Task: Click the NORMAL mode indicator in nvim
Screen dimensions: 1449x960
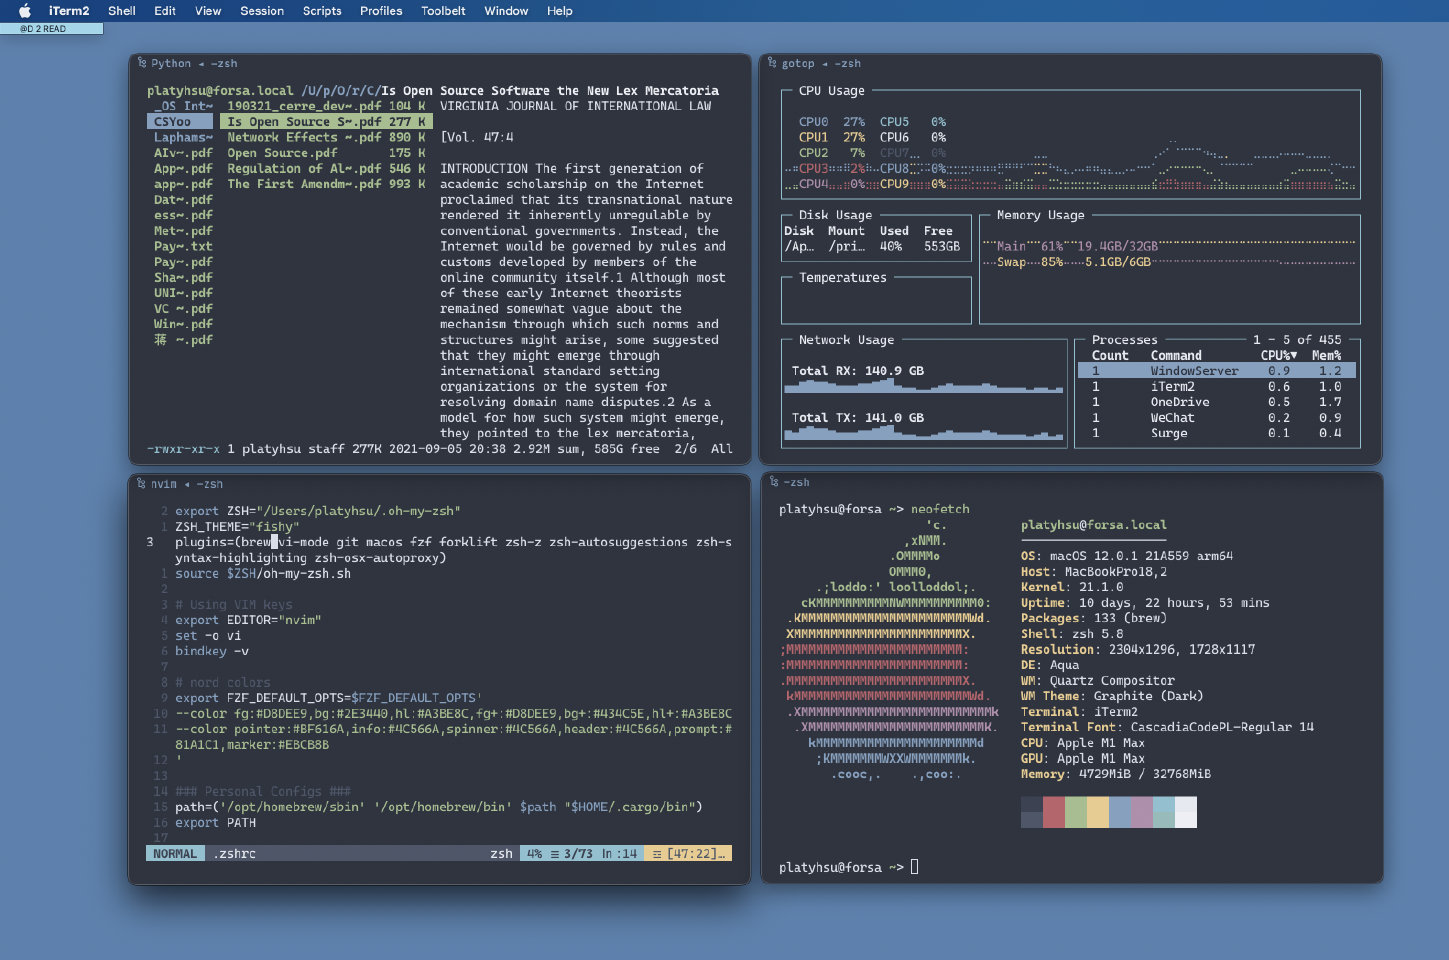Action: (175, 854)
